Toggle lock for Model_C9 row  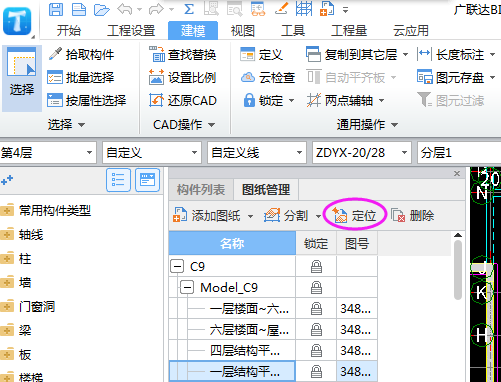[x=316, y=288]
